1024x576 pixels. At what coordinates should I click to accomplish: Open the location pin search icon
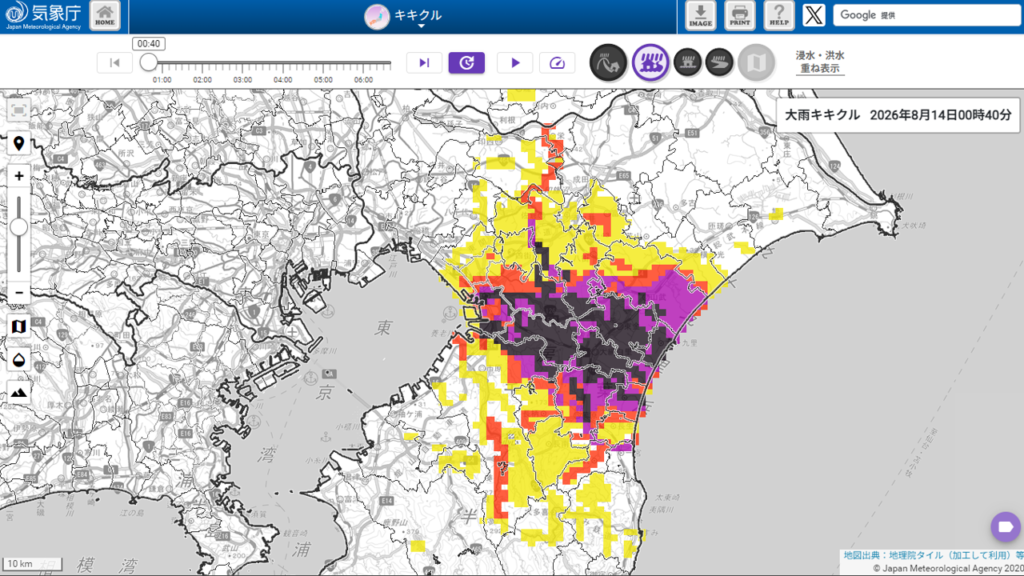[19, 143]
